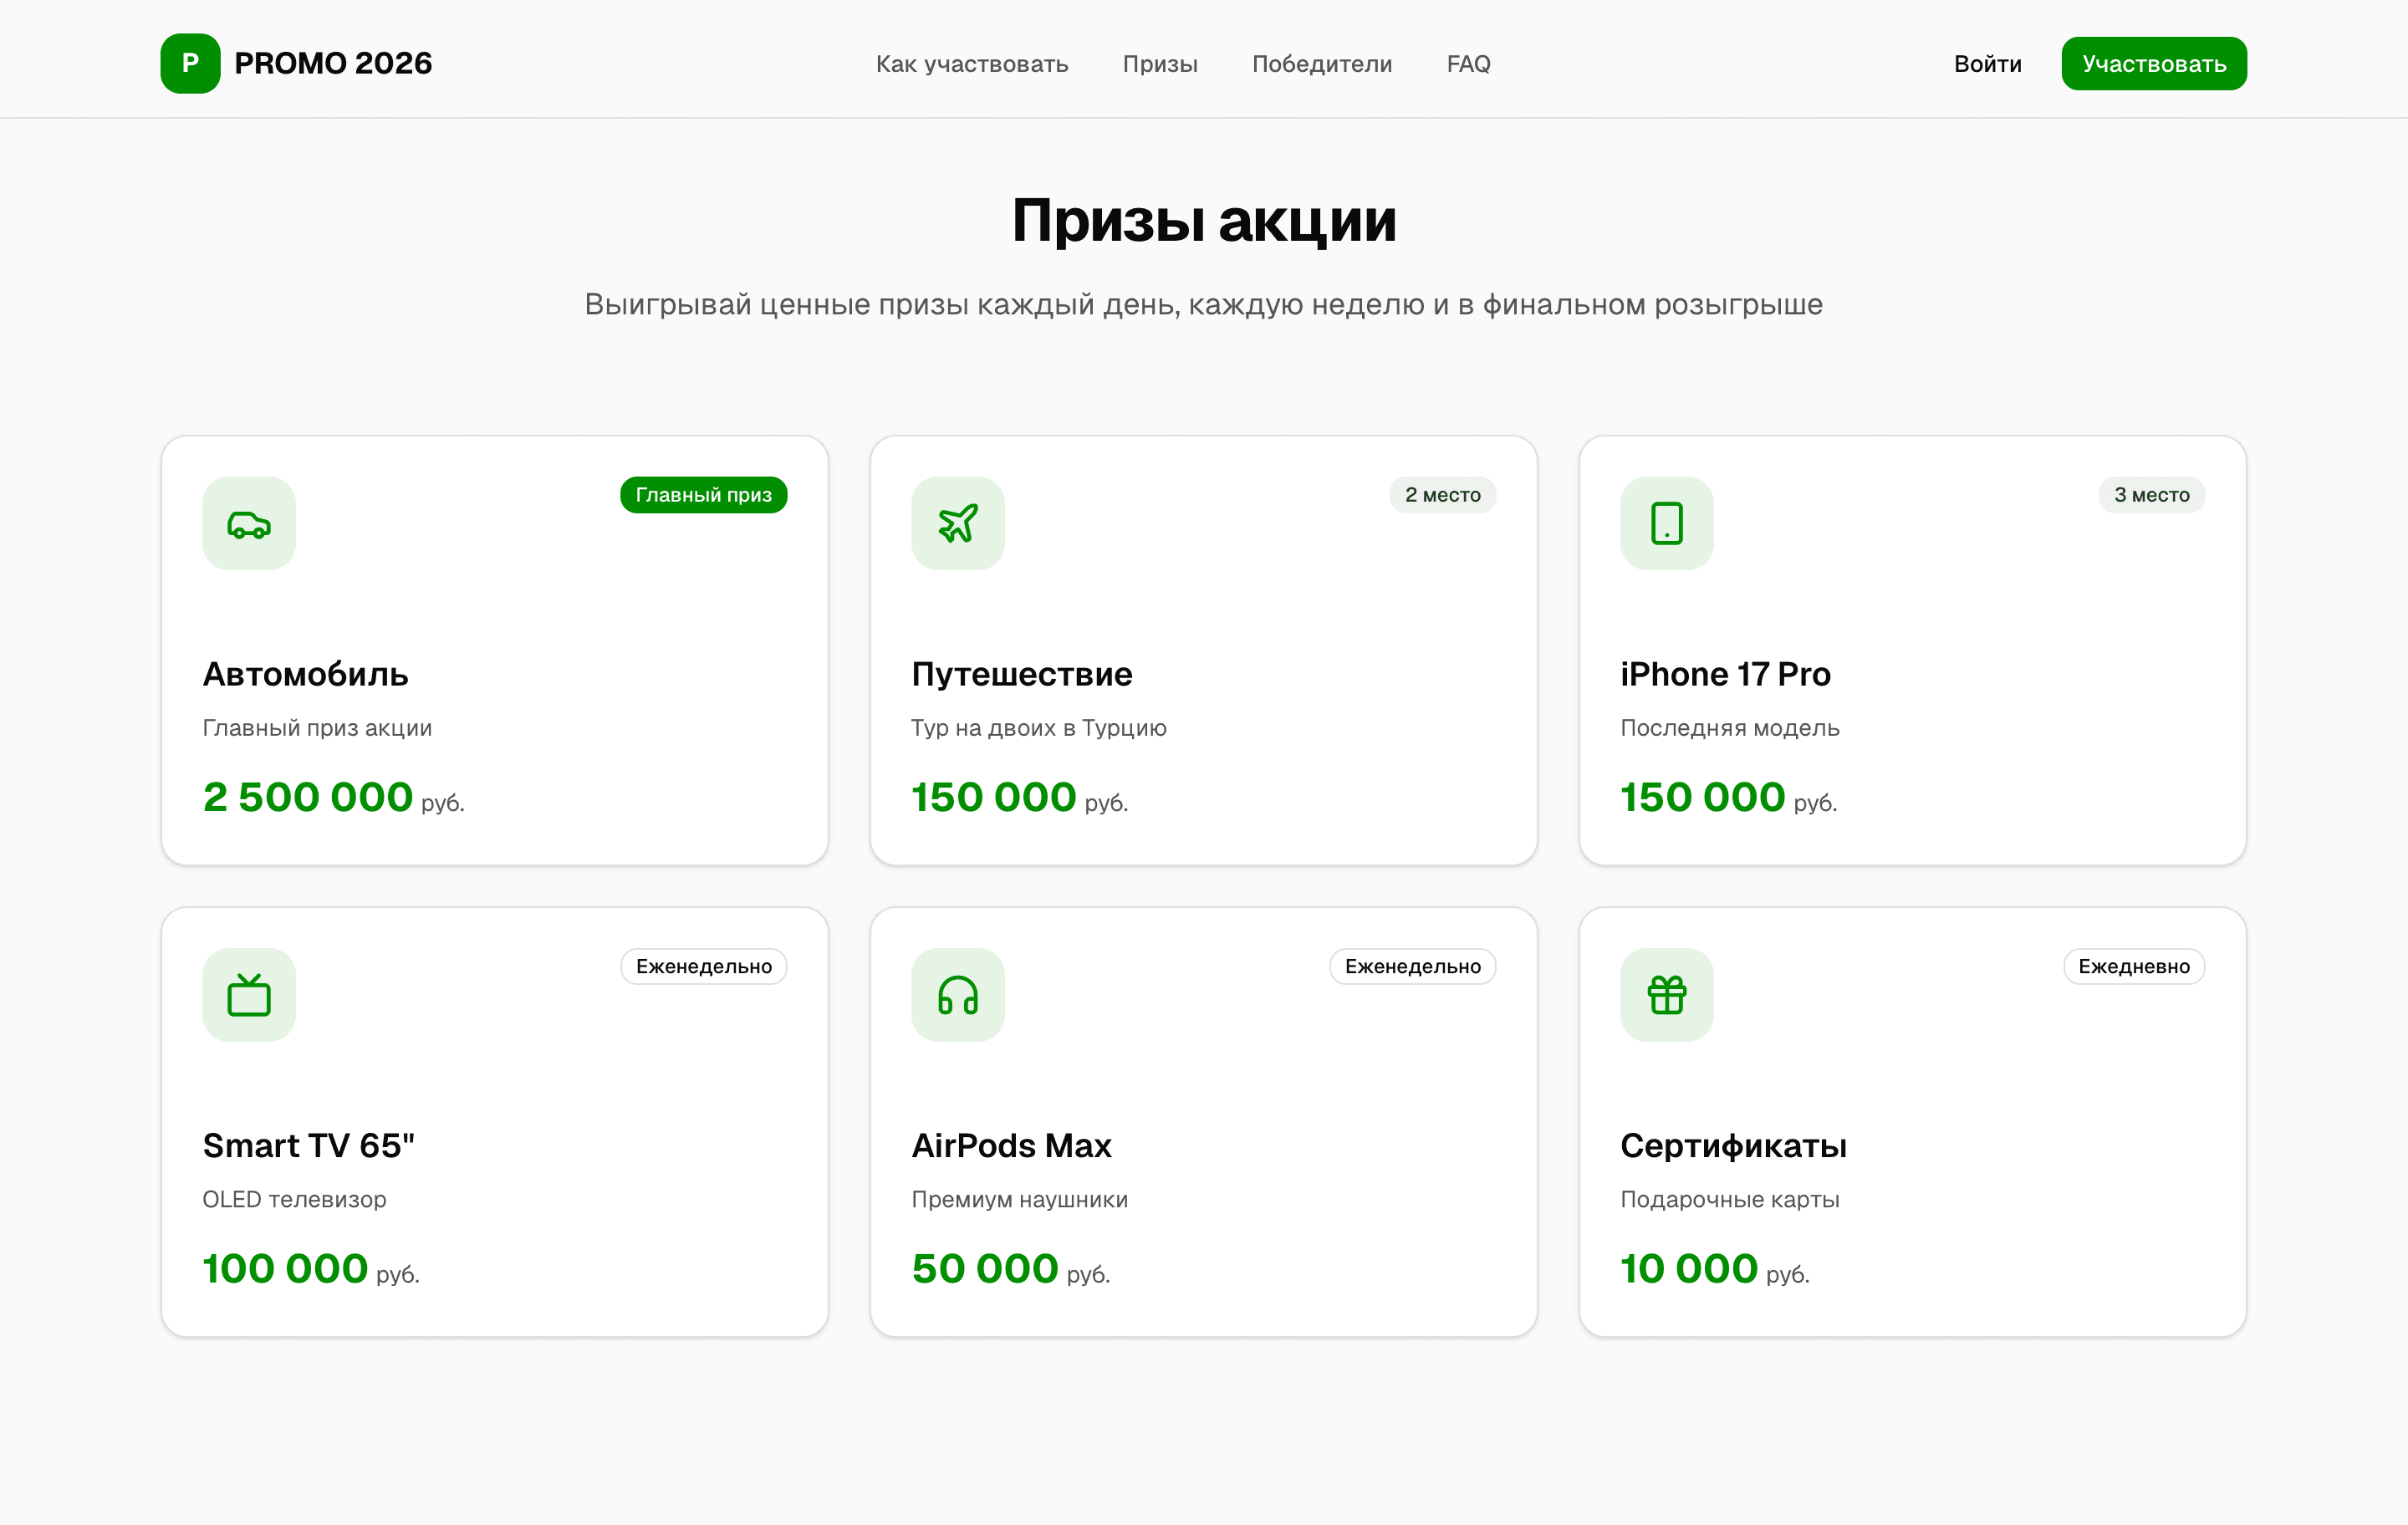Click the headphones icon on AirPods Max card
The image size is (2408, 1525).
(x=958, y=995)
